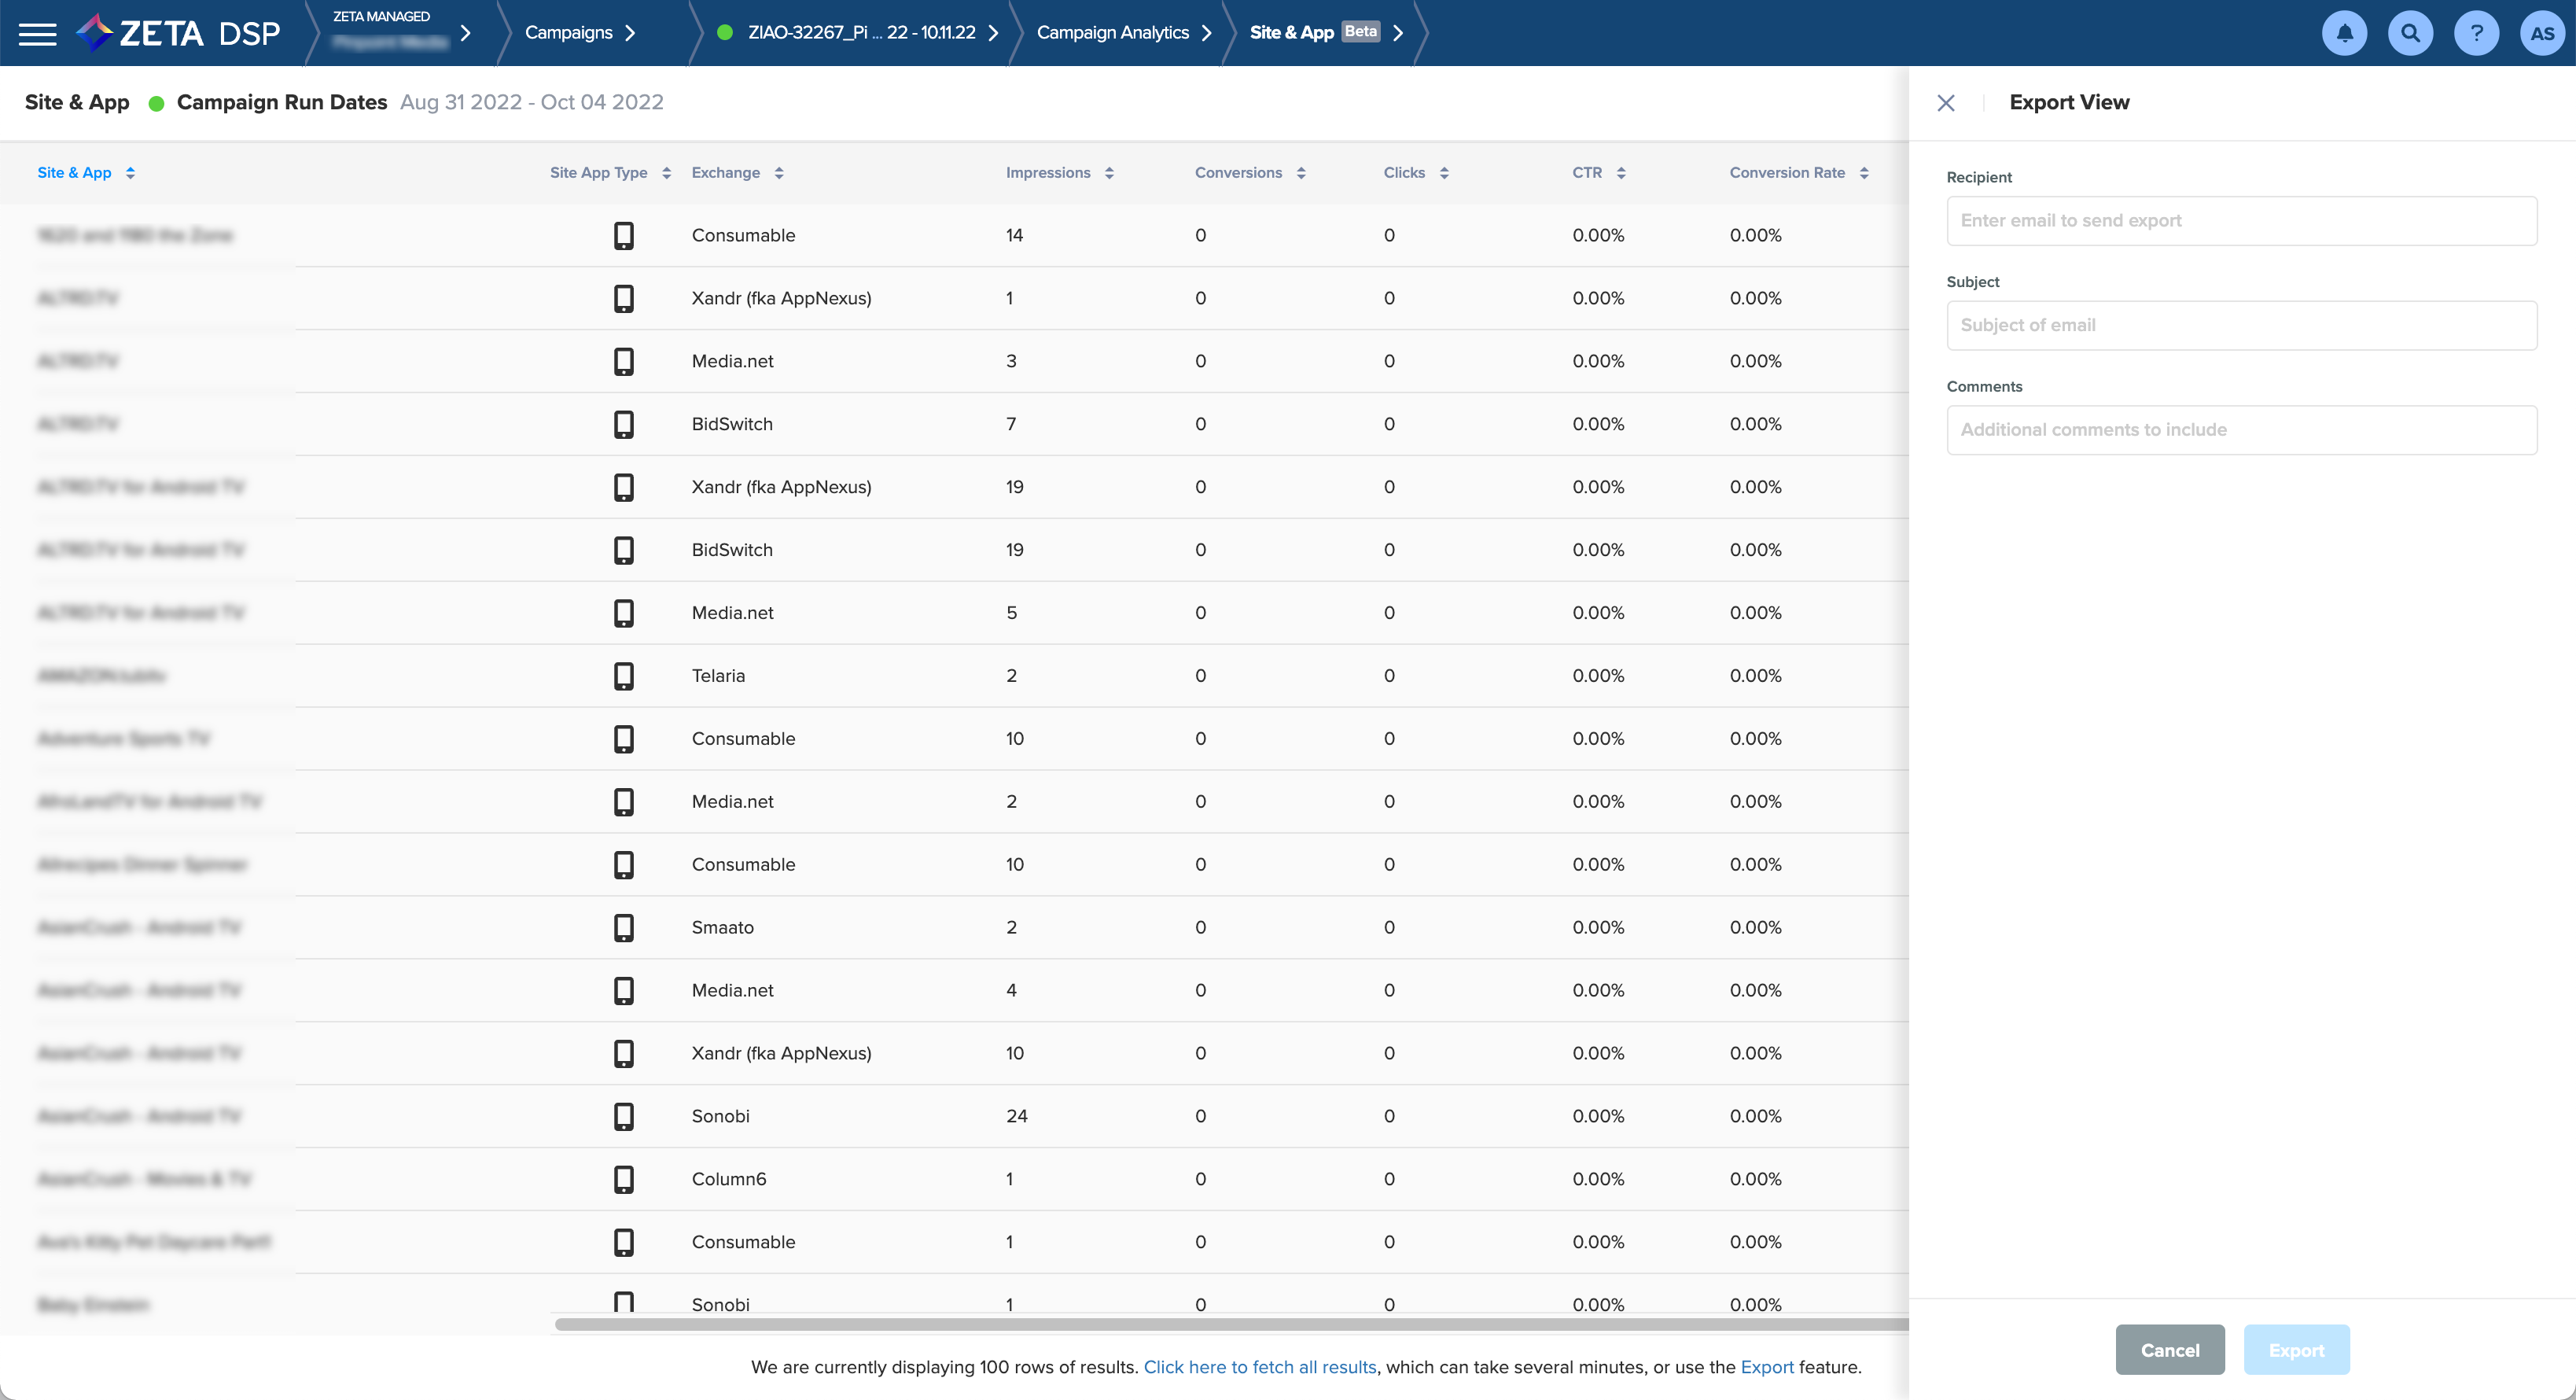Focus the Recipient email field
Image resolution: width=2576 pixels, height=1400 pixels.
pos(2241,221)
